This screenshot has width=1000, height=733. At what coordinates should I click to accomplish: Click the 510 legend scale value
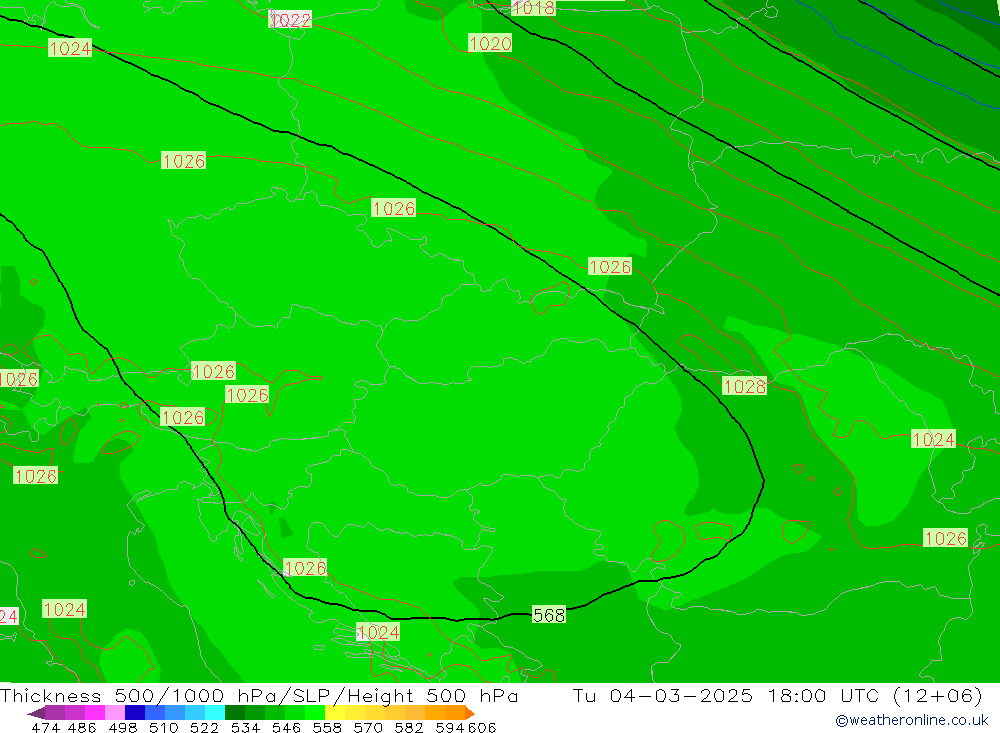click(164, 727)
